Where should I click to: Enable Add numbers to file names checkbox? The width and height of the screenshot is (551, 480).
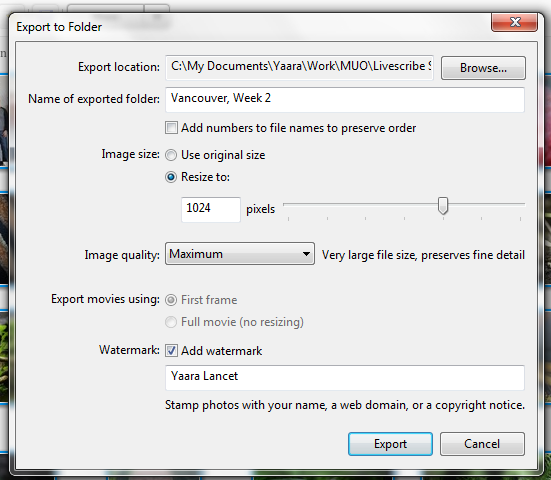[x=171, y=128]
